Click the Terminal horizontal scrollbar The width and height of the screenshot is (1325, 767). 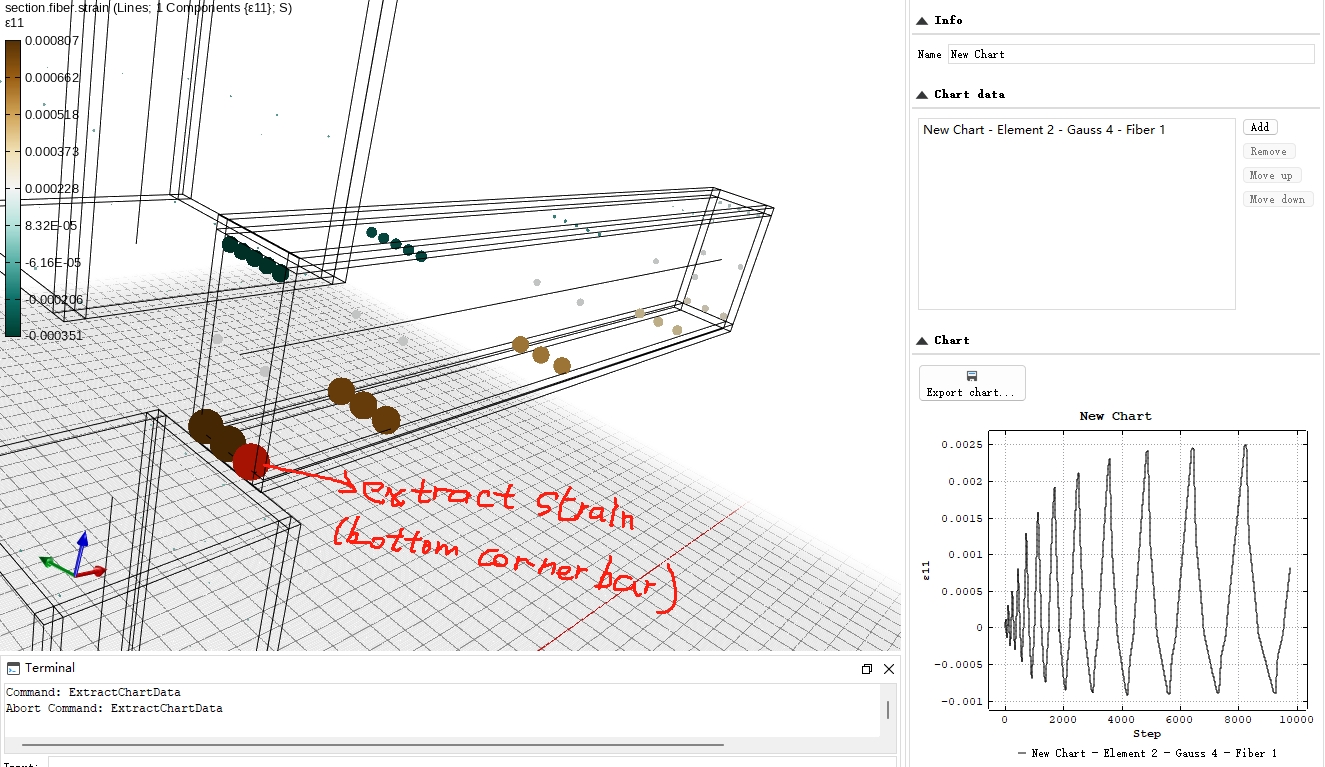coord(371,744)
